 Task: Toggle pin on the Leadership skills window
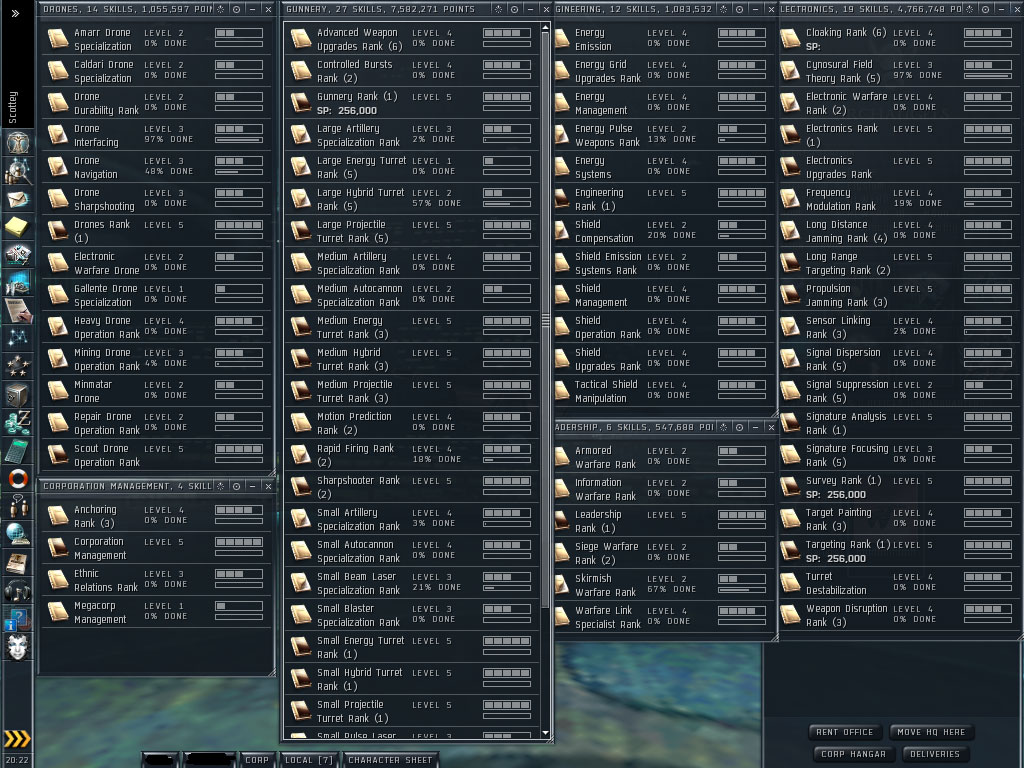pyautogui.click(x=724, y=427)
